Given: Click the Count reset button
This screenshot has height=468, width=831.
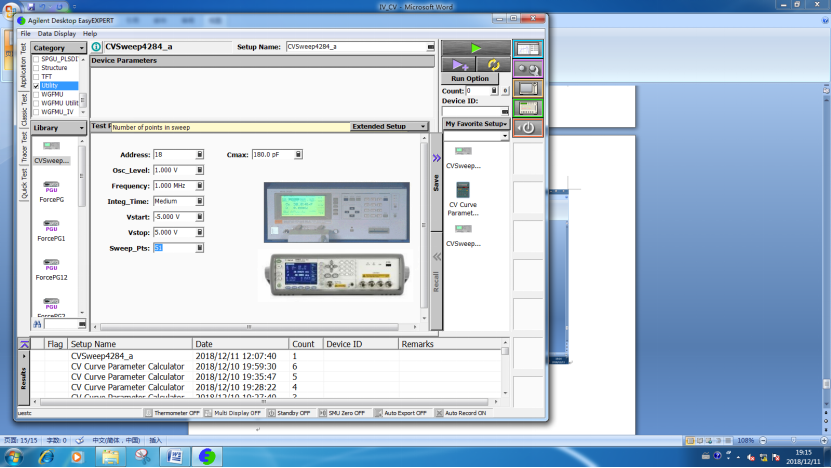Looking at the screenshot, I should coord(505,91).
